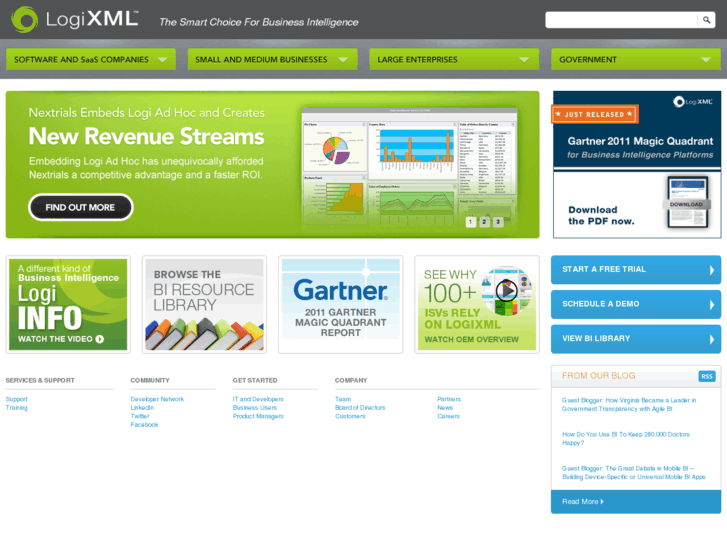Click arrow icon beside Watch The Video
This screenshot has height=545, width=727.
tap(100, 339)
